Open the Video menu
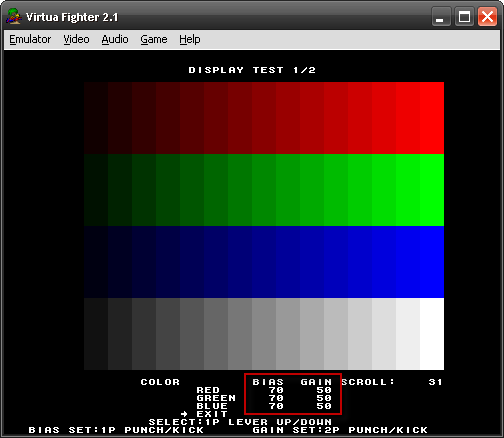The width and height of the screenshot is (504, 438). click(76, 39)
